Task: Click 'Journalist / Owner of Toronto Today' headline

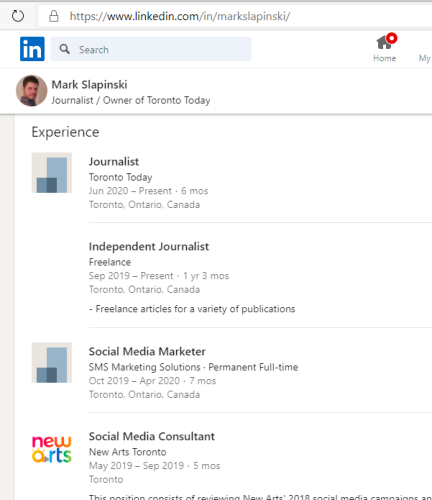Action: tap(131, 100)
